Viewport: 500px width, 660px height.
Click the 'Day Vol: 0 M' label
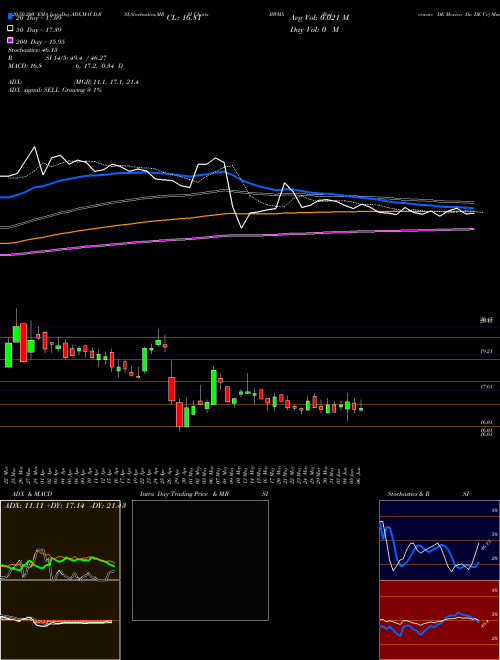[x=314, y=30]
